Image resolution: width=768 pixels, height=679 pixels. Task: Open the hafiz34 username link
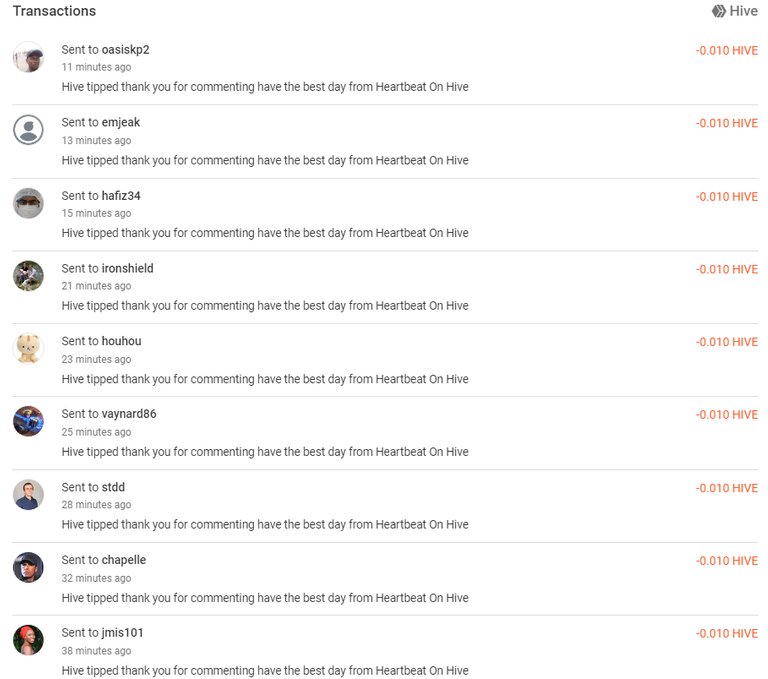121,195
